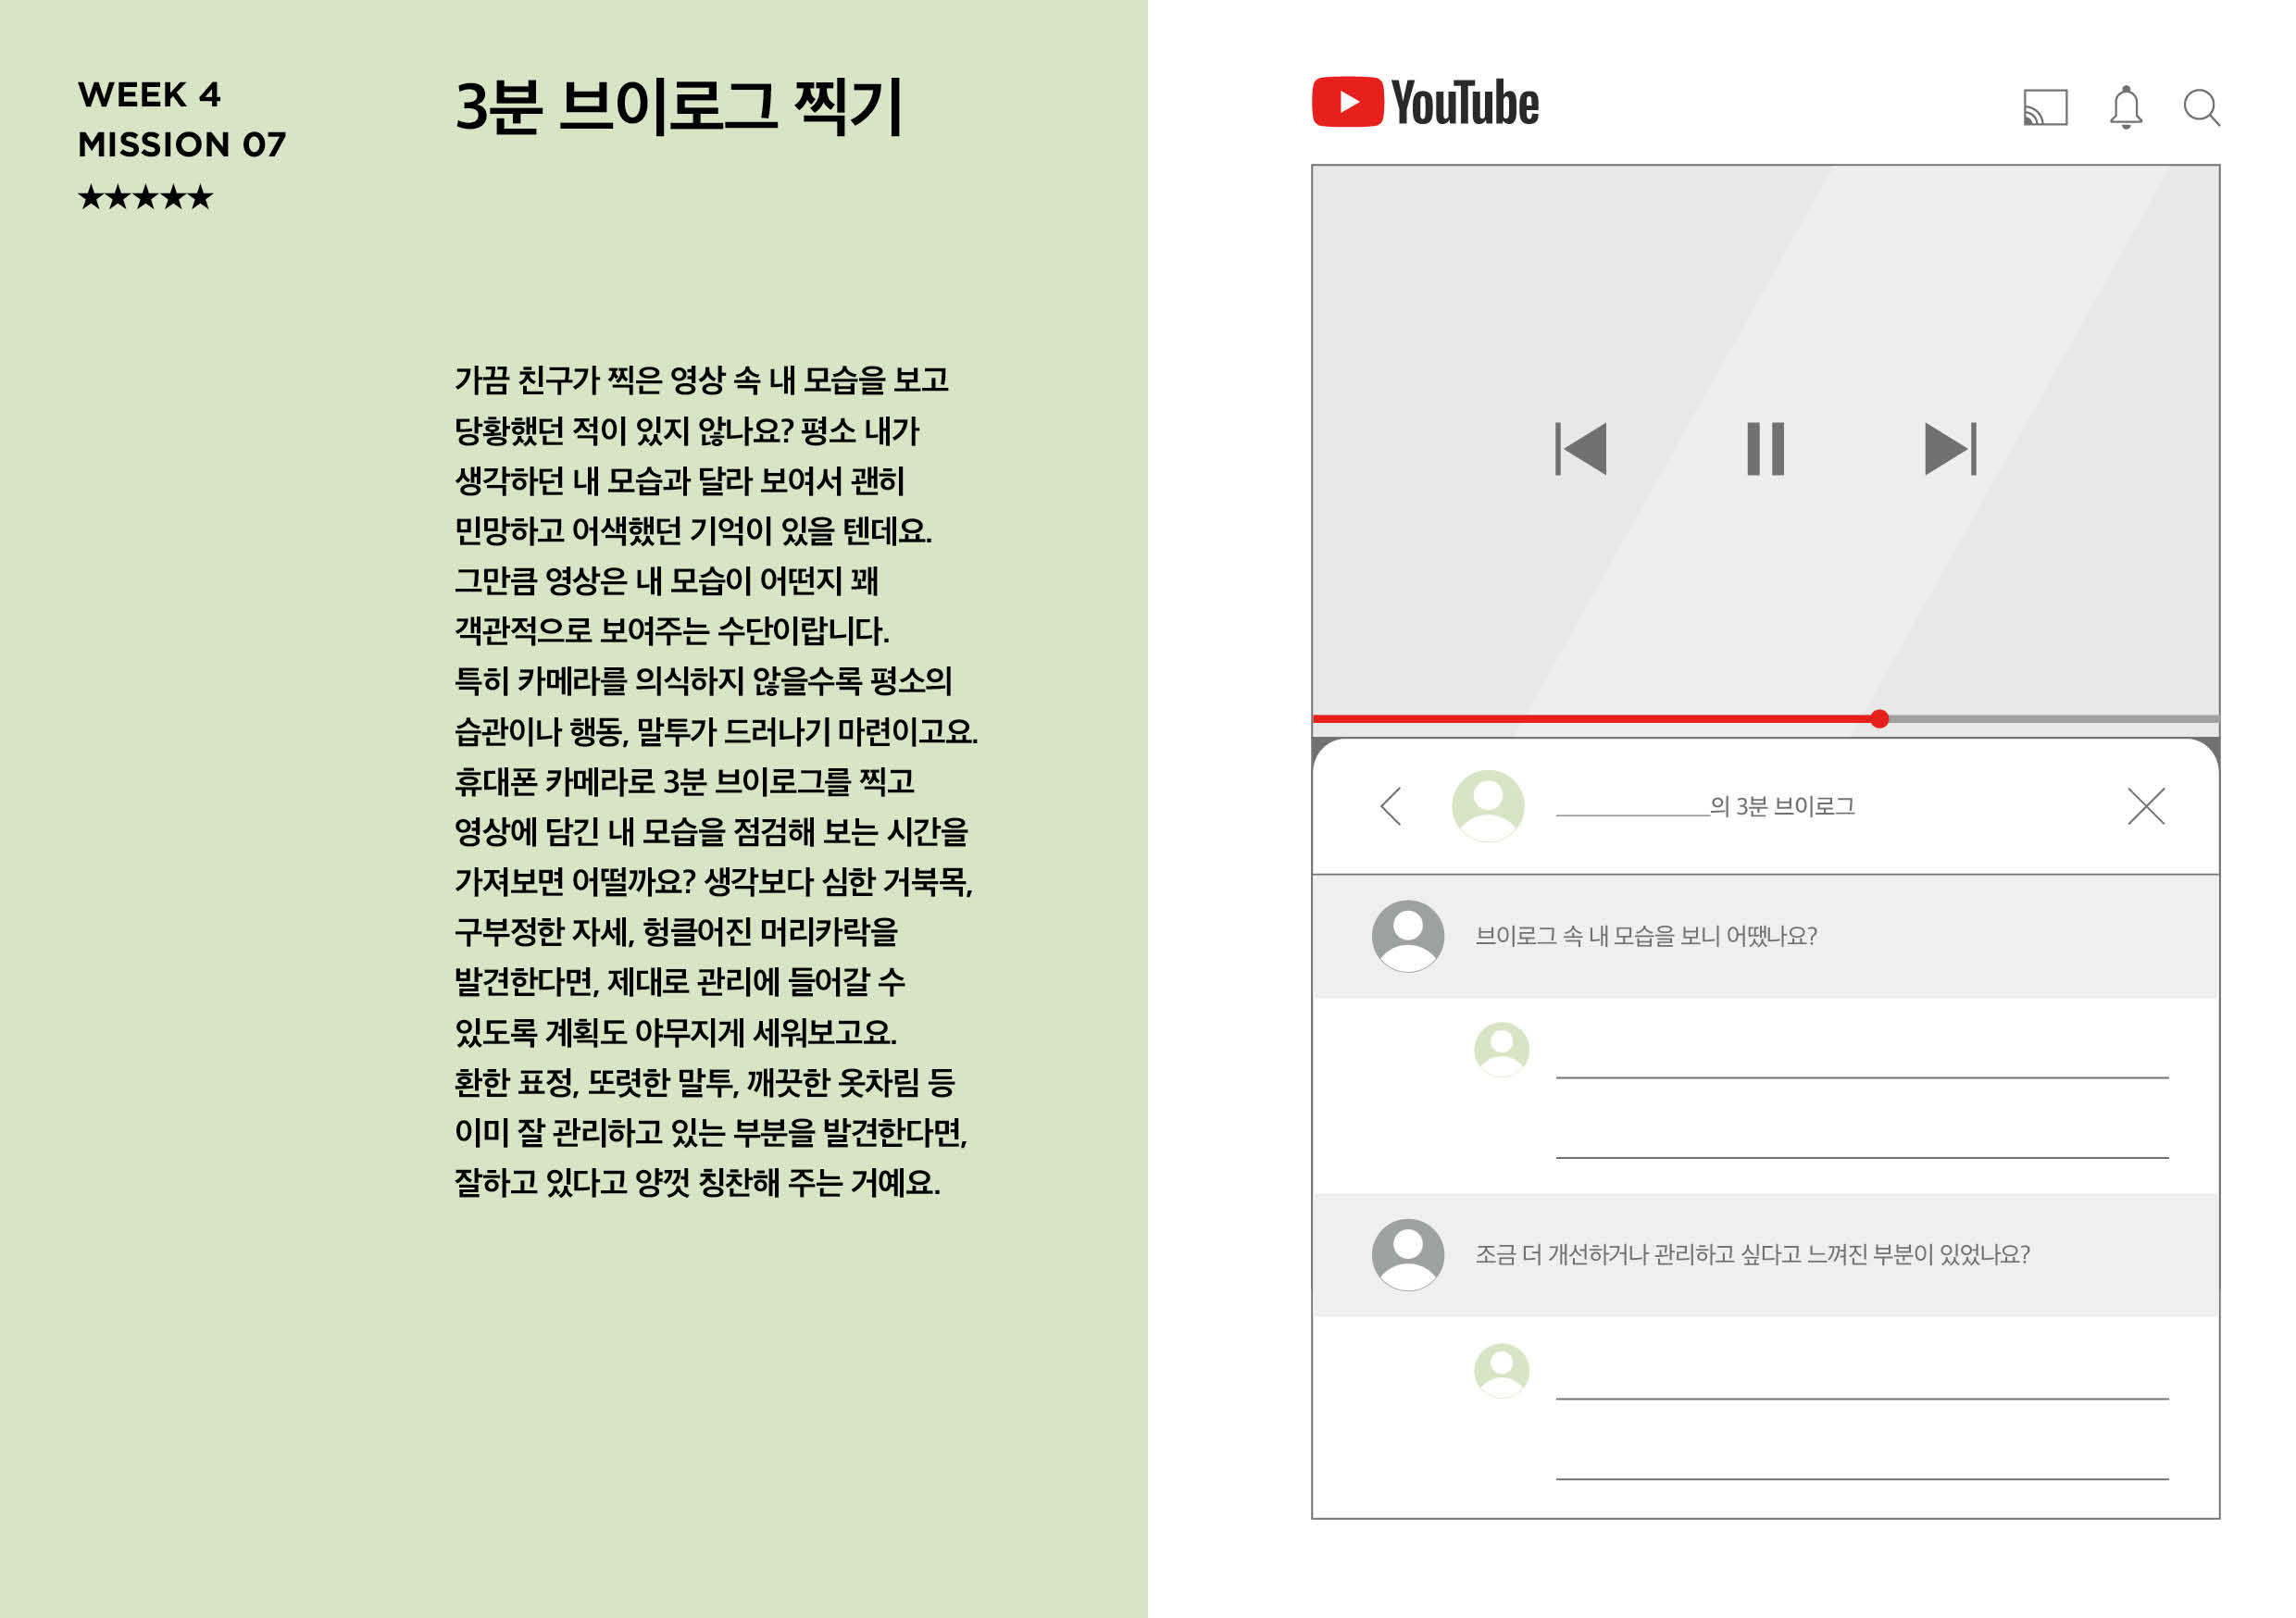Click the last answer line at the bottom
The image size is (2296, 1618).
1862,1478
